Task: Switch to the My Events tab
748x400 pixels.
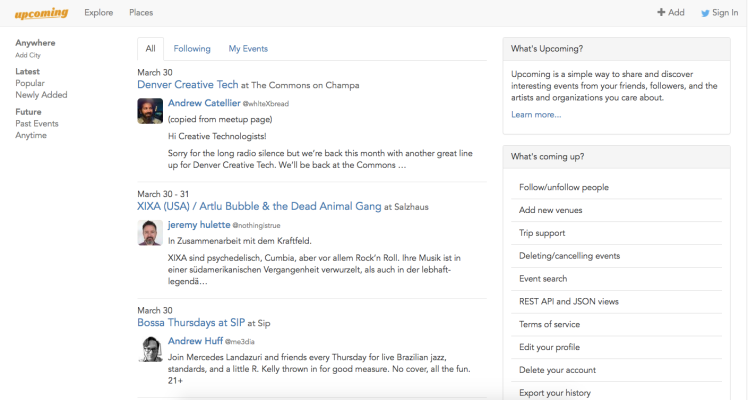Action: point(248,49)
